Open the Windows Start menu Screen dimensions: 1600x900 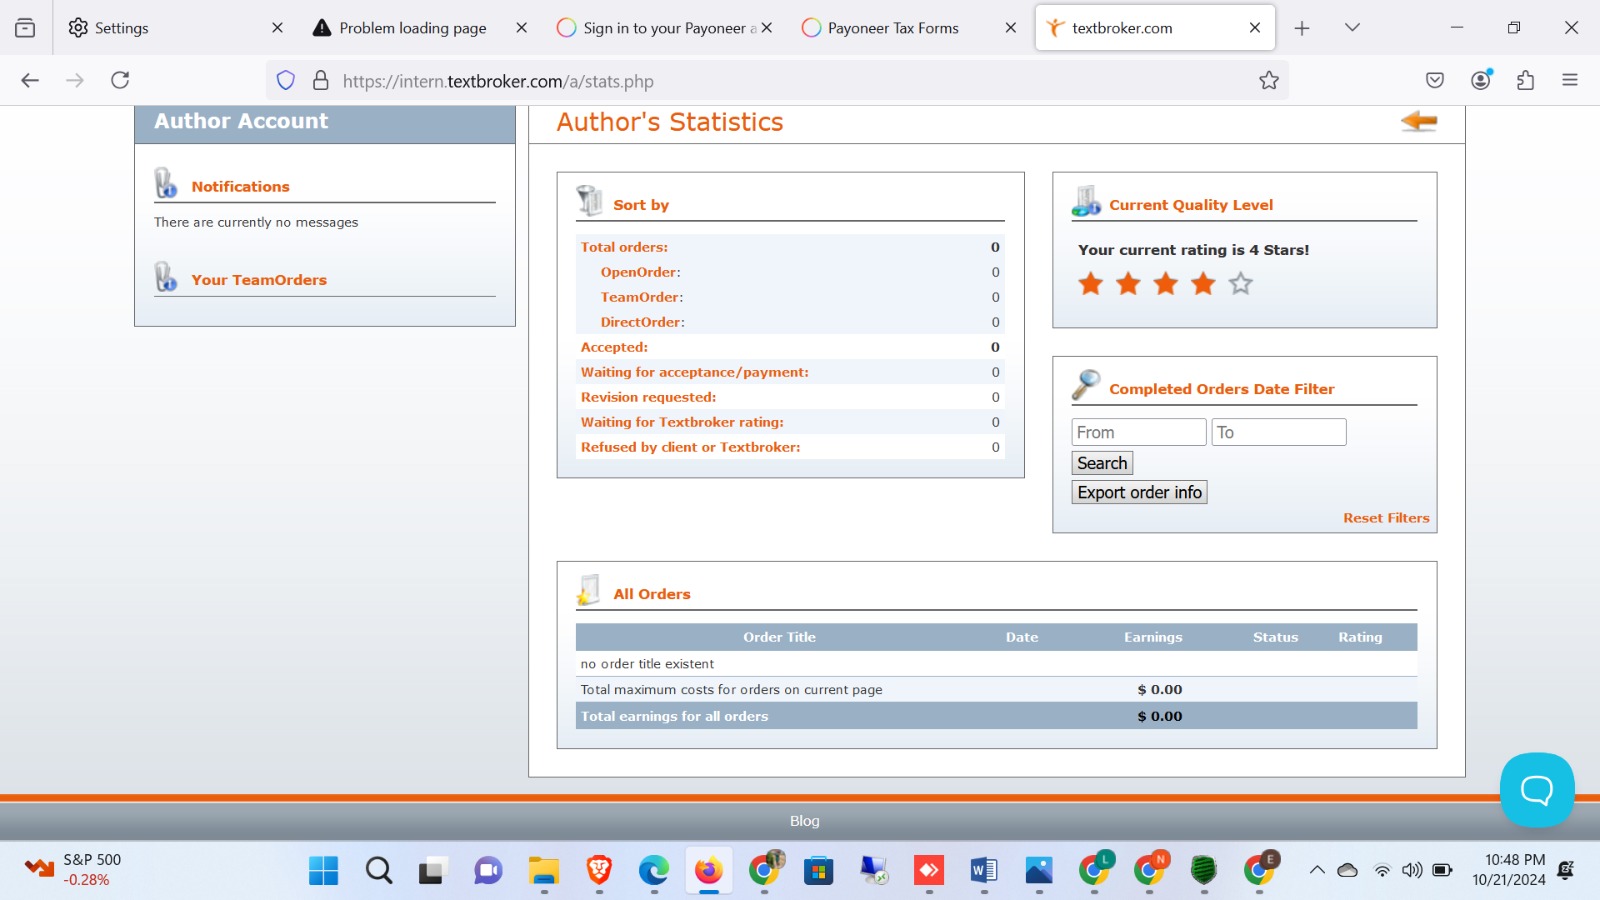pyautogui.click(x=323, y=871)
